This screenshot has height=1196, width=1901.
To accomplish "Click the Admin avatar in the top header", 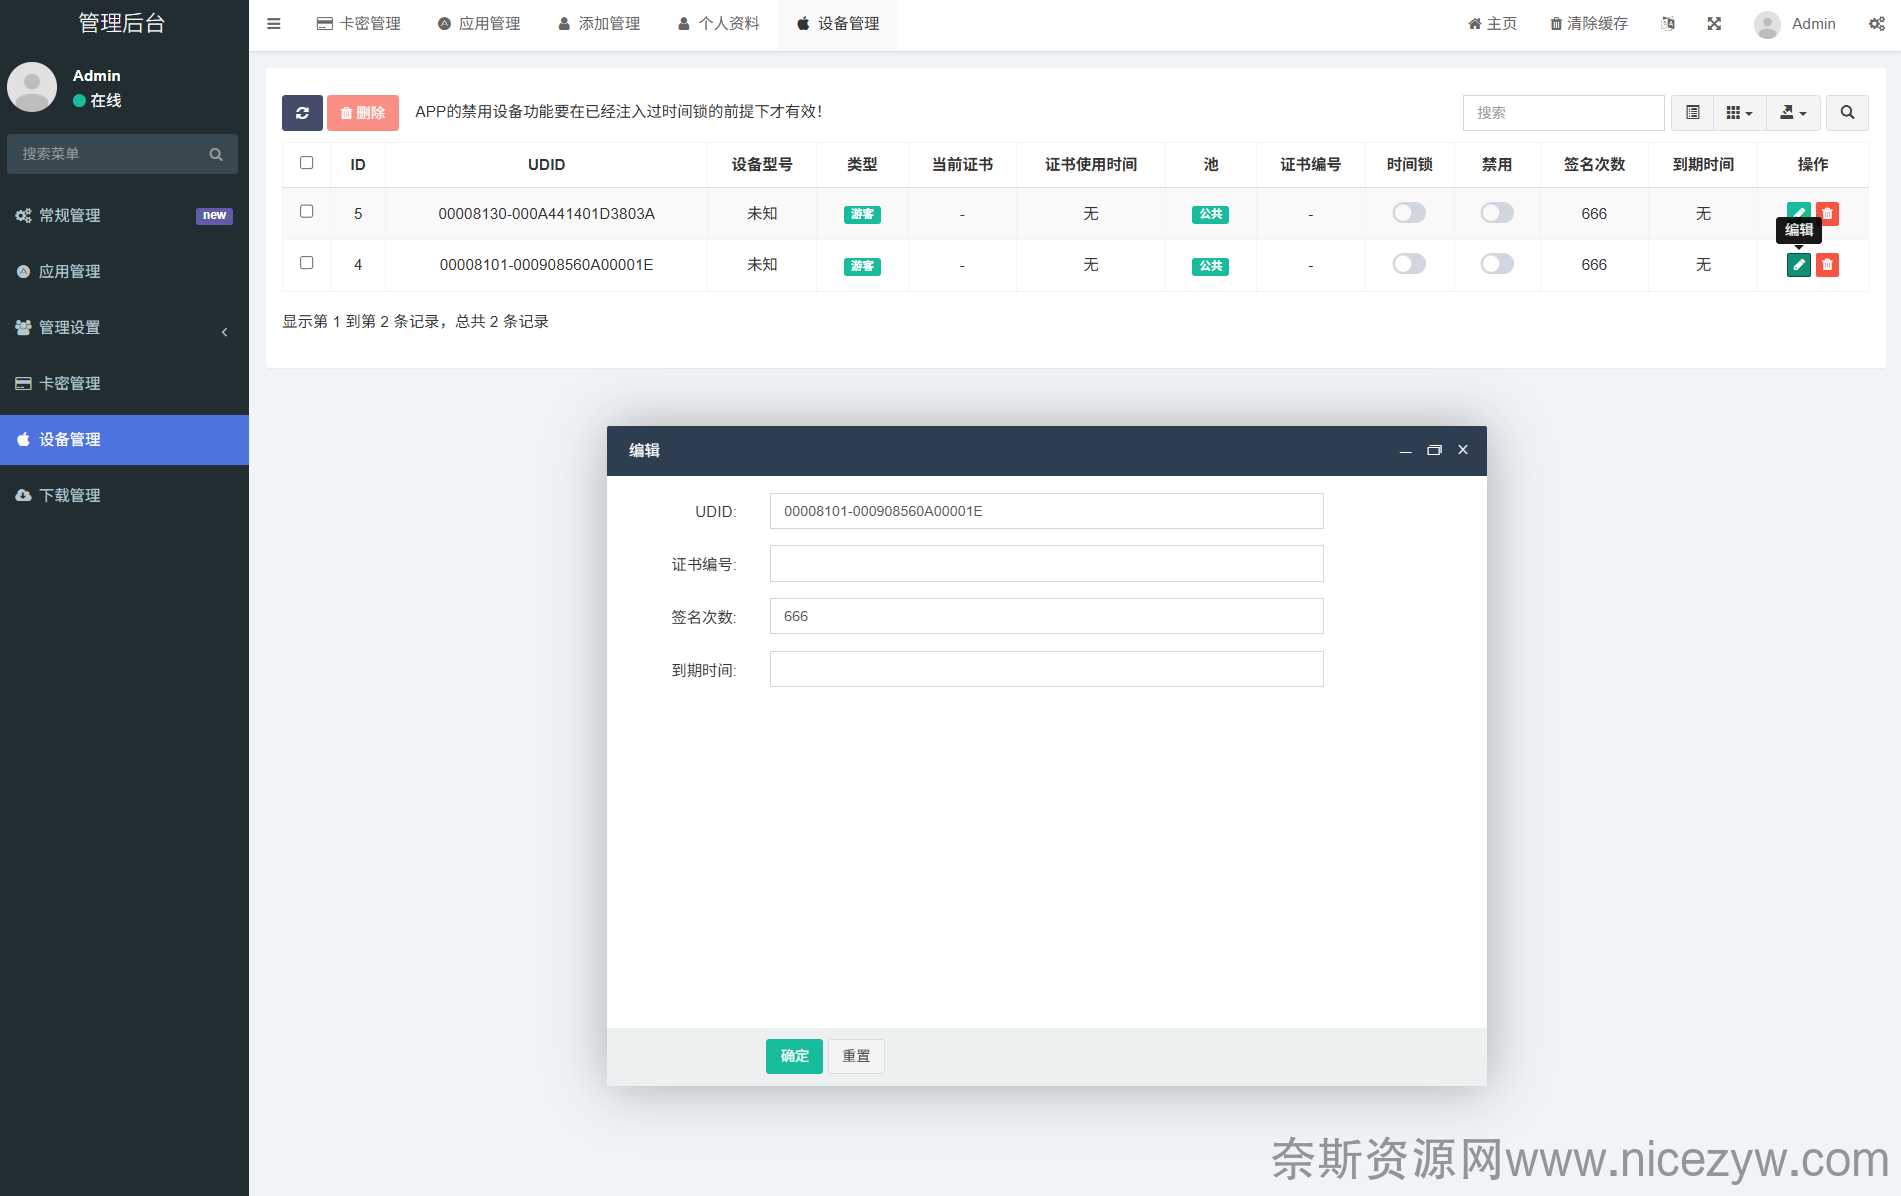I will (1767, 24).
